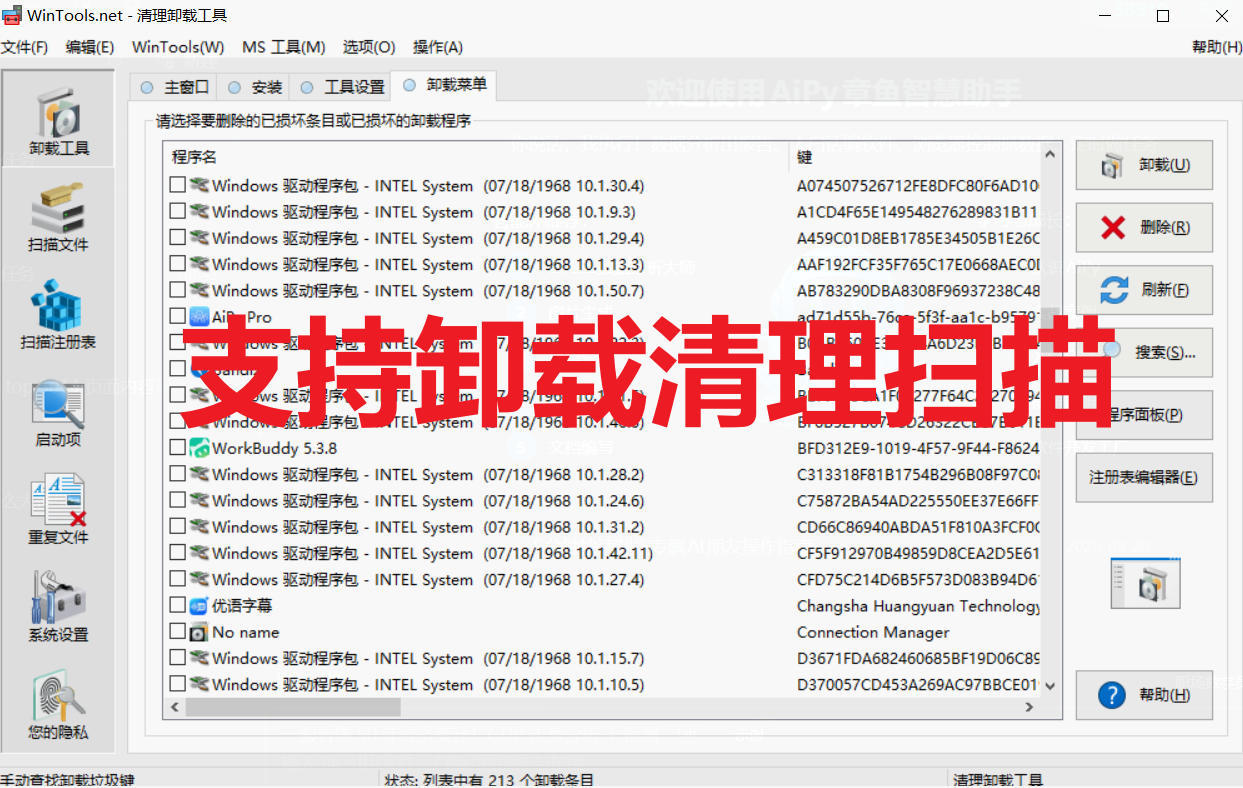The width and height of the screenshot is (1243, 788).
Task: Click the status text 列表中有 213 个卸载条目
Action: (509, 780)
